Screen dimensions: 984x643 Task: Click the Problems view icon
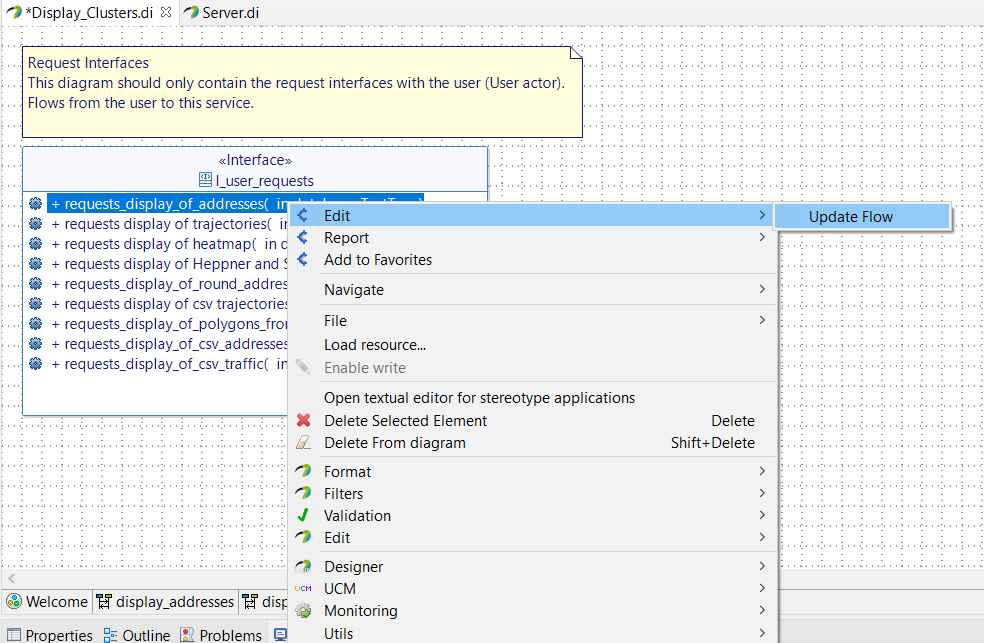pyautogui.click(x=187, y=635)
